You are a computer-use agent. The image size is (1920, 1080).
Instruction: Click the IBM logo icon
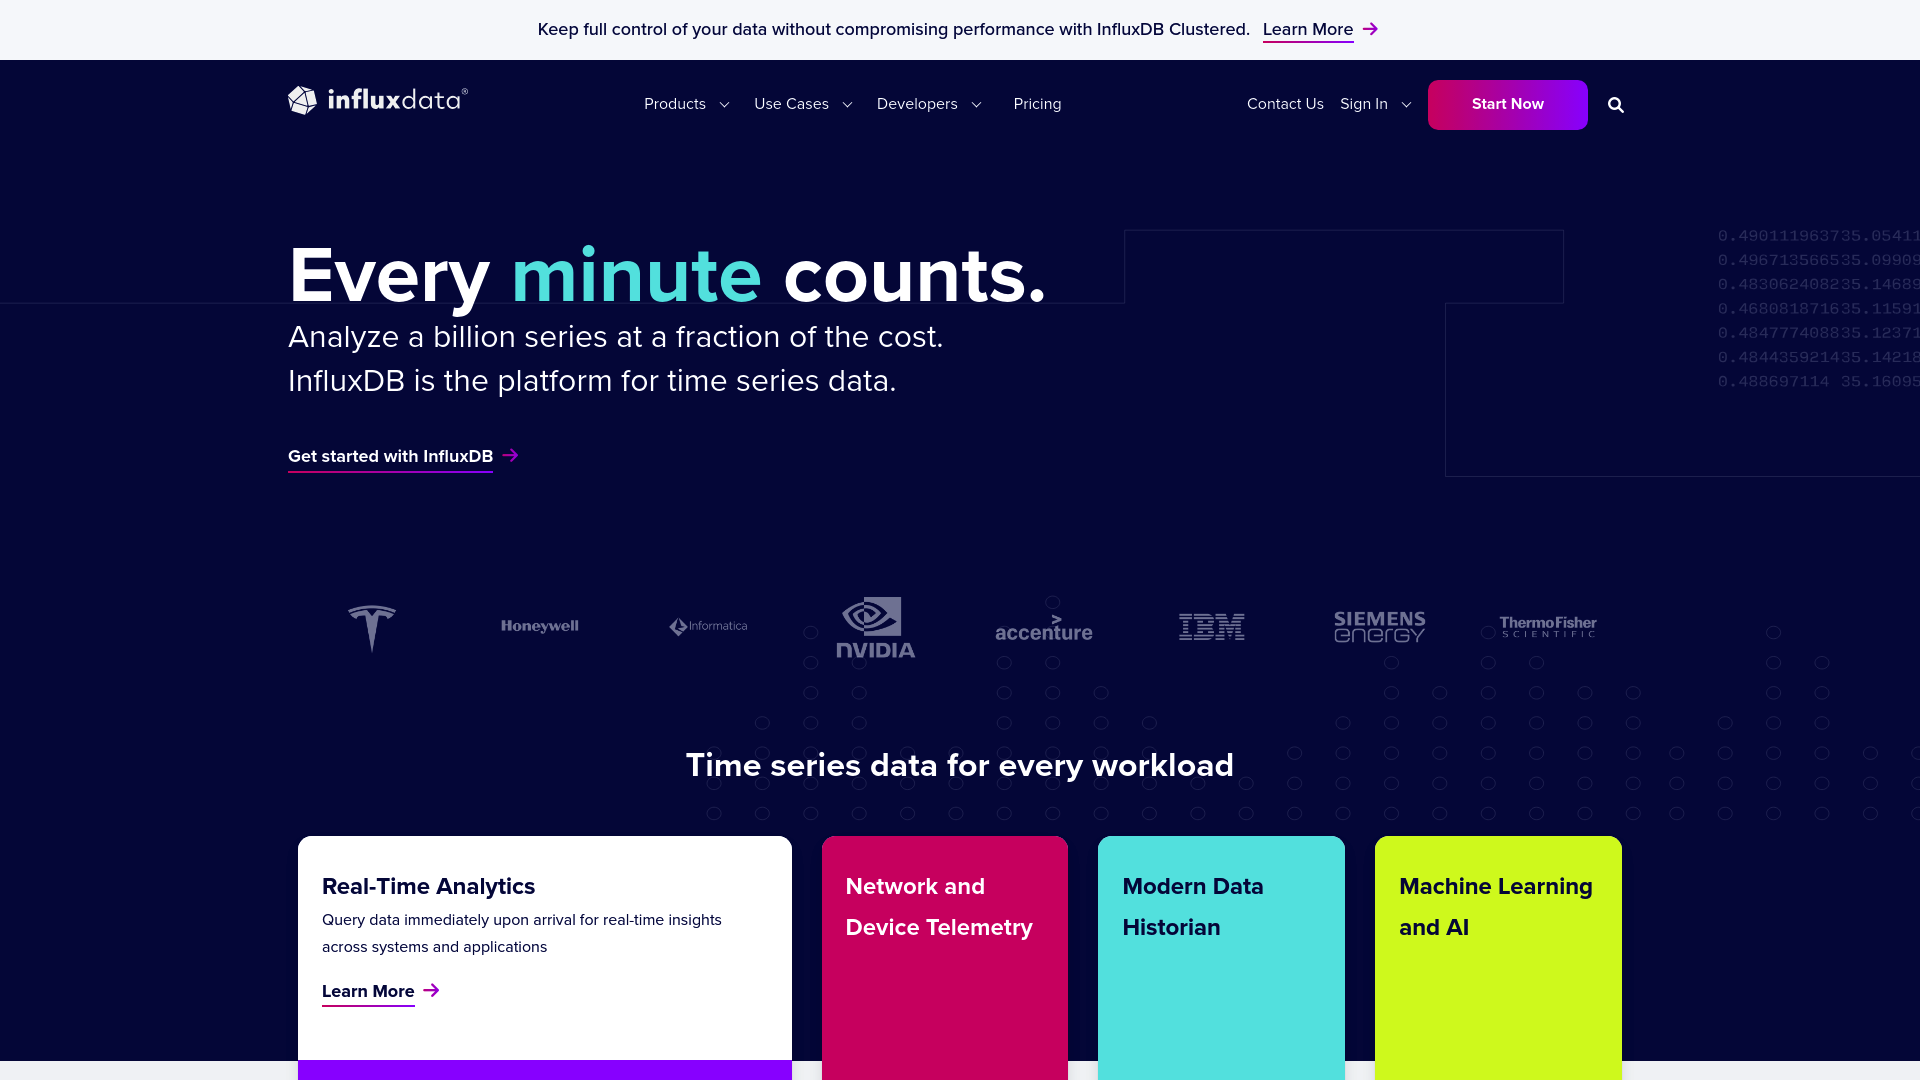pos(1211,626)
